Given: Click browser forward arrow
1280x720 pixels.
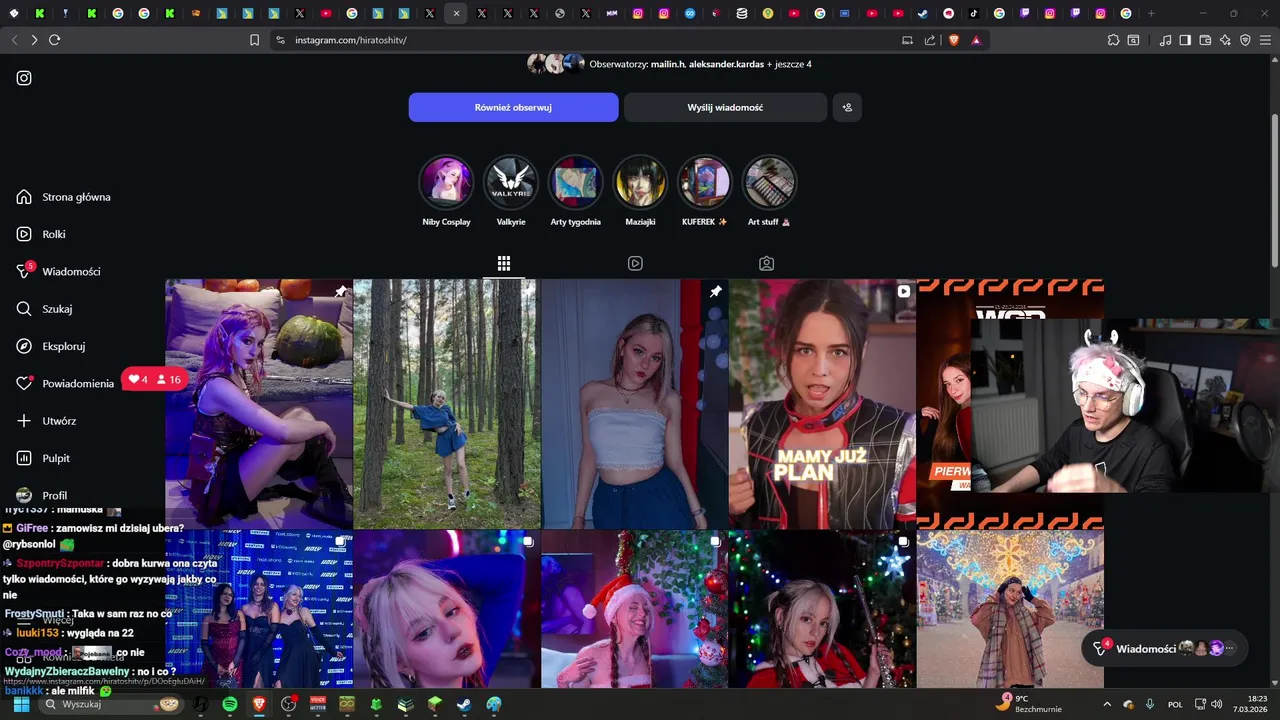Looking at the screenshot, I should coord(34,40).
